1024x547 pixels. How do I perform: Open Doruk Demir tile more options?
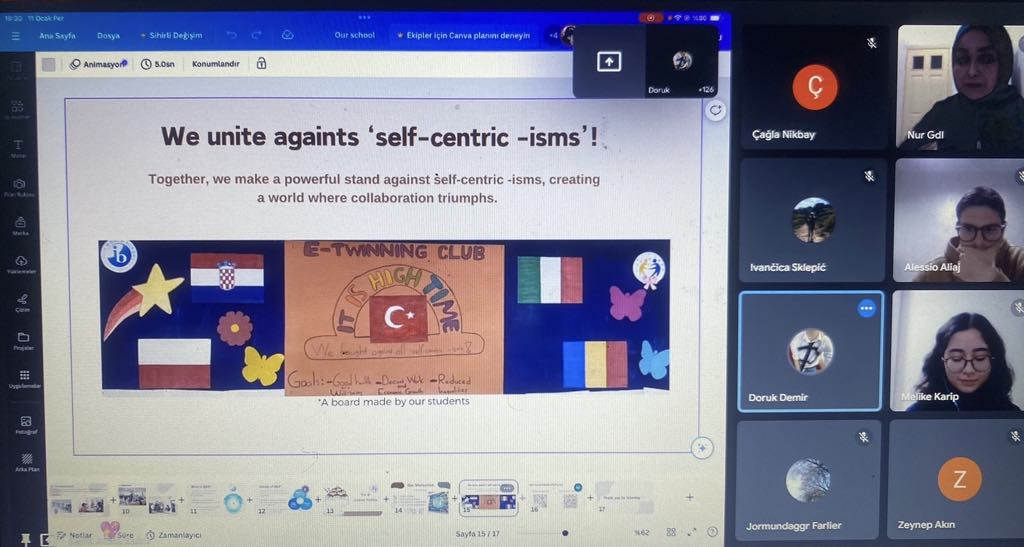coord(867,308)
